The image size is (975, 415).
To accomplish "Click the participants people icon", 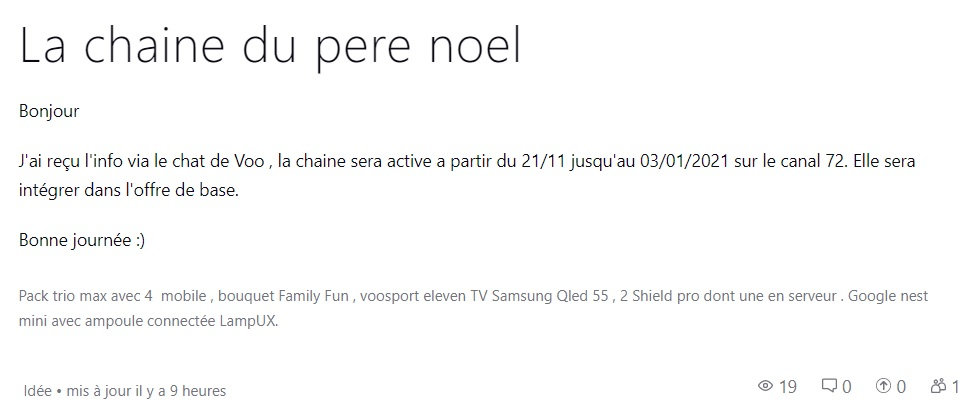I will point(938,386).
